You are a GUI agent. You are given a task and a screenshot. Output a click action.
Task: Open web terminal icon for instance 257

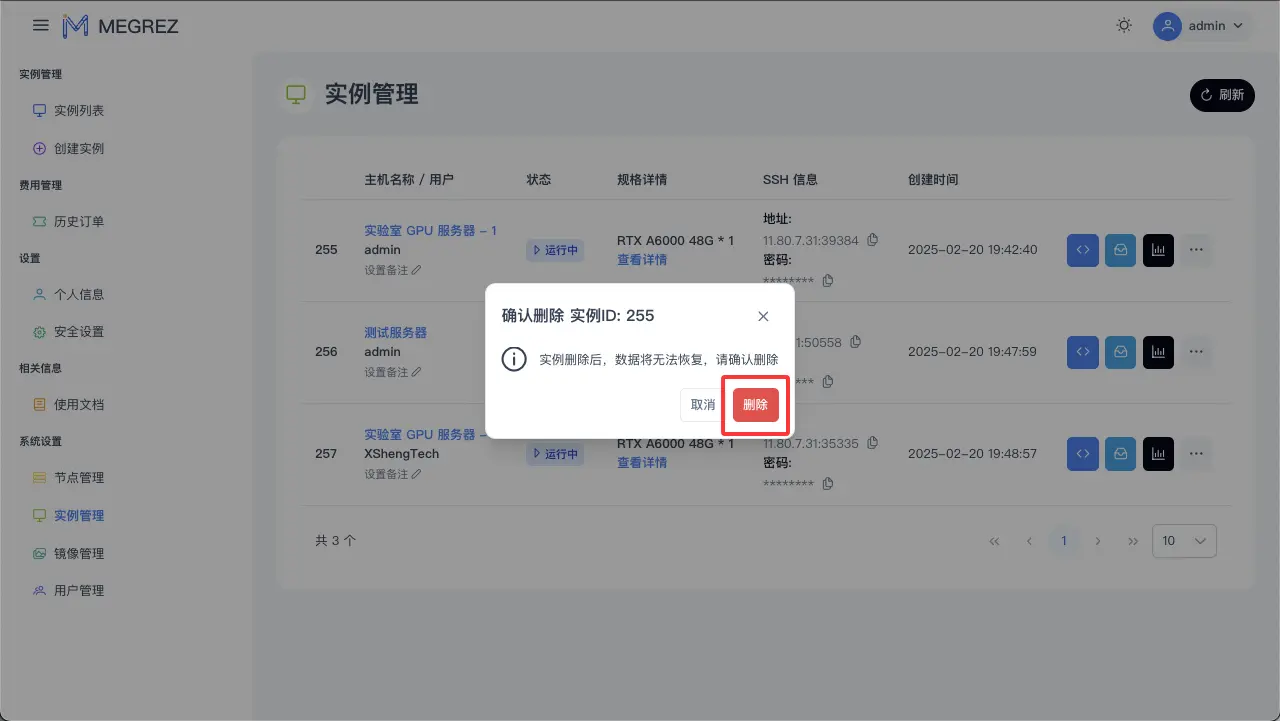(x=1082, y=453)
